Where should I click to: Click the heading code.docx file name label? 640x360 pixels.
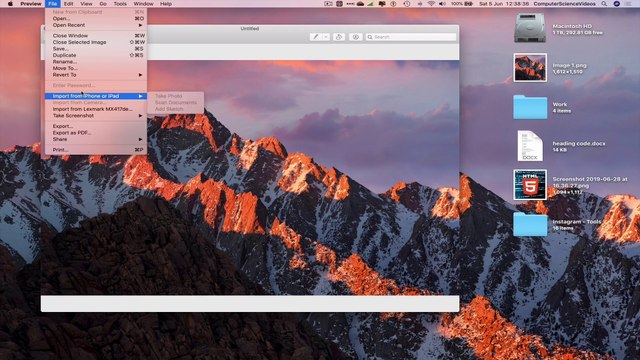tap(579, 144)
